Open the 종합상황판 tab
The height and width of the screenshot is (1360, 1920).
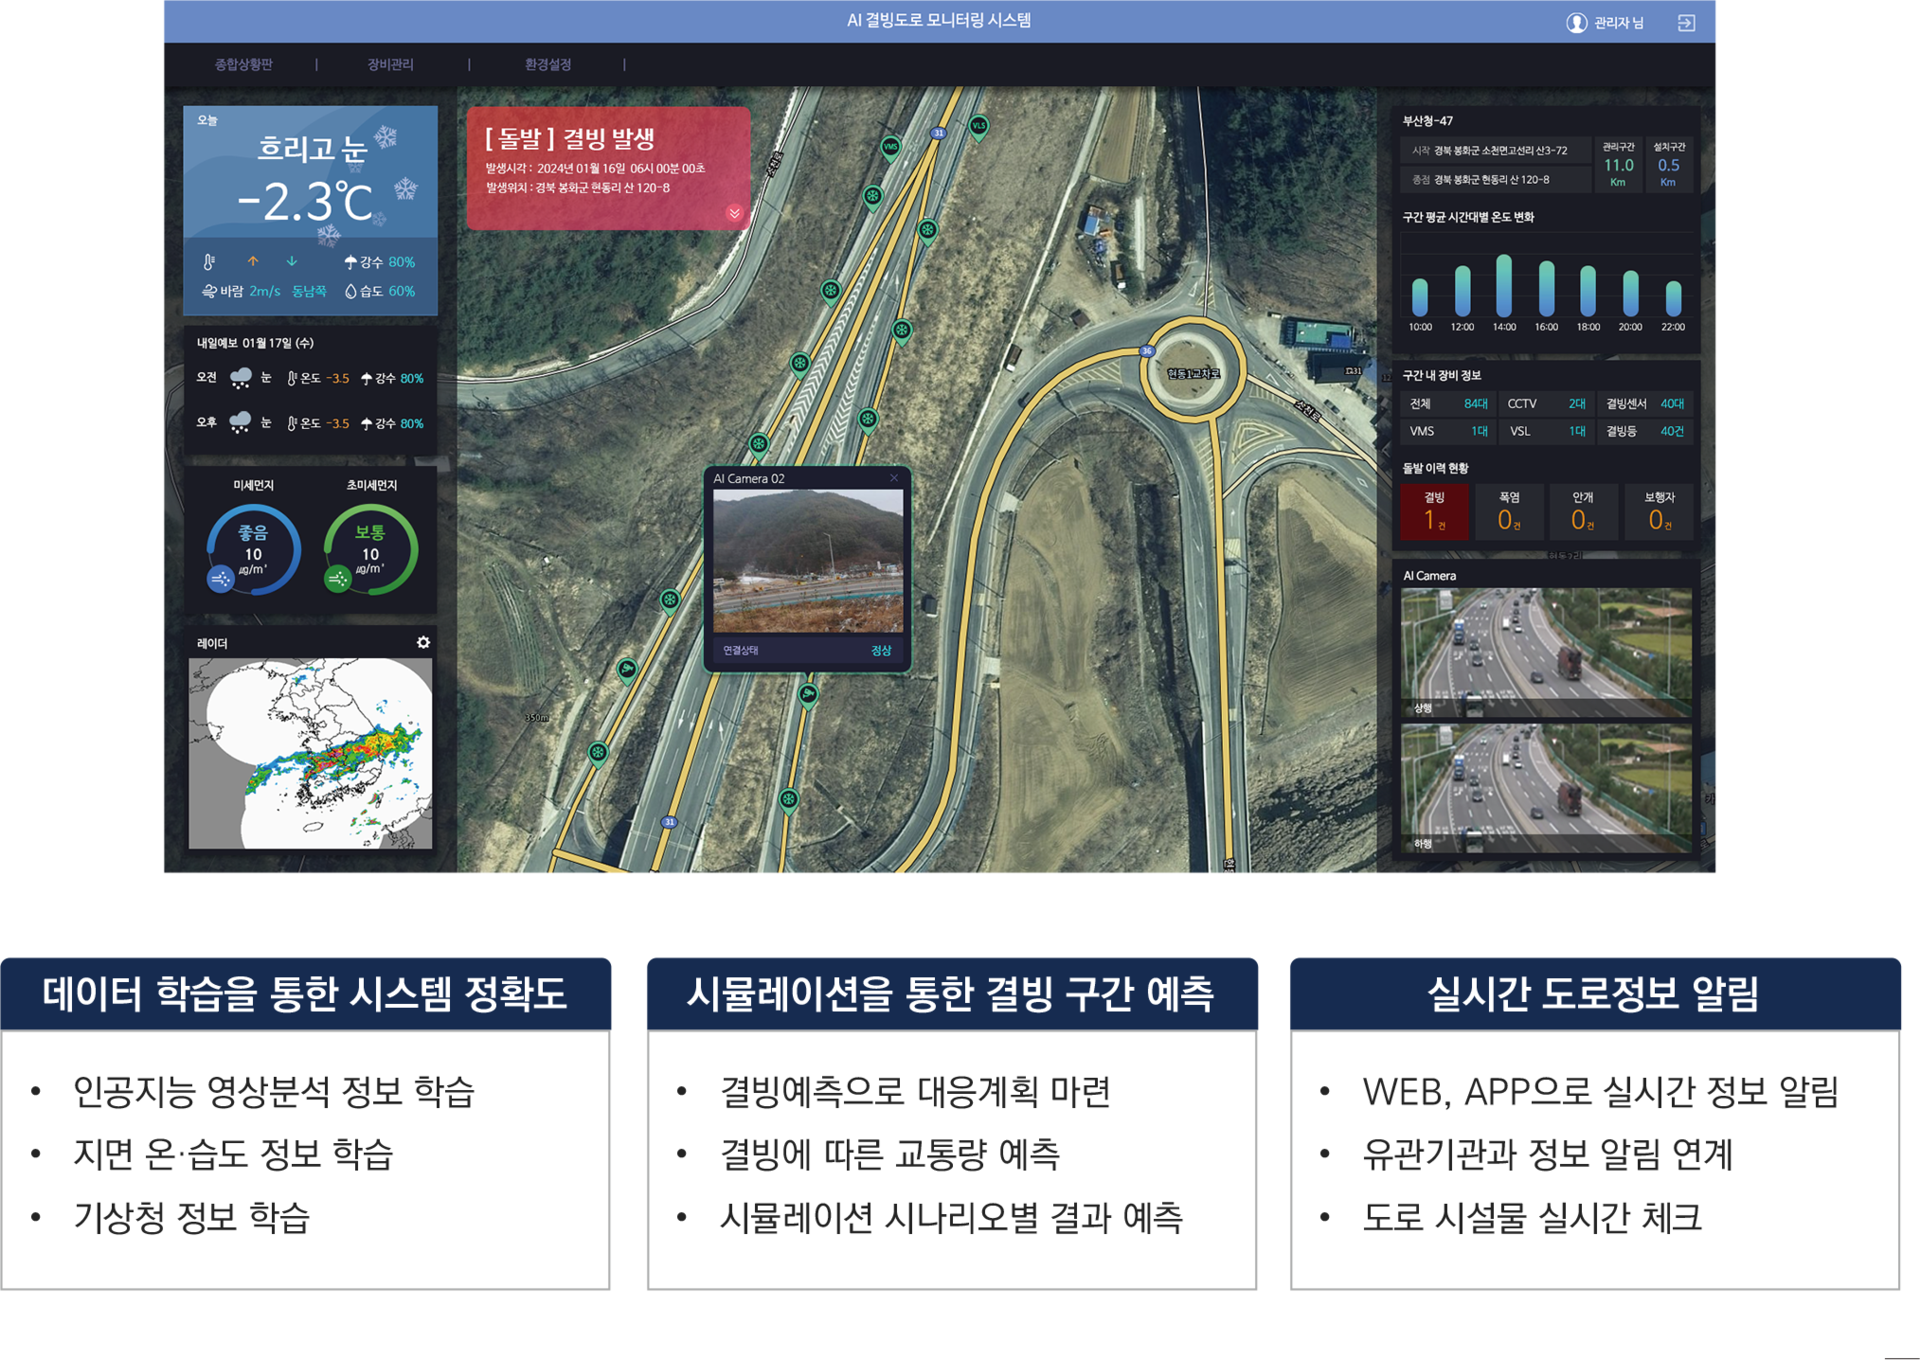243,64
